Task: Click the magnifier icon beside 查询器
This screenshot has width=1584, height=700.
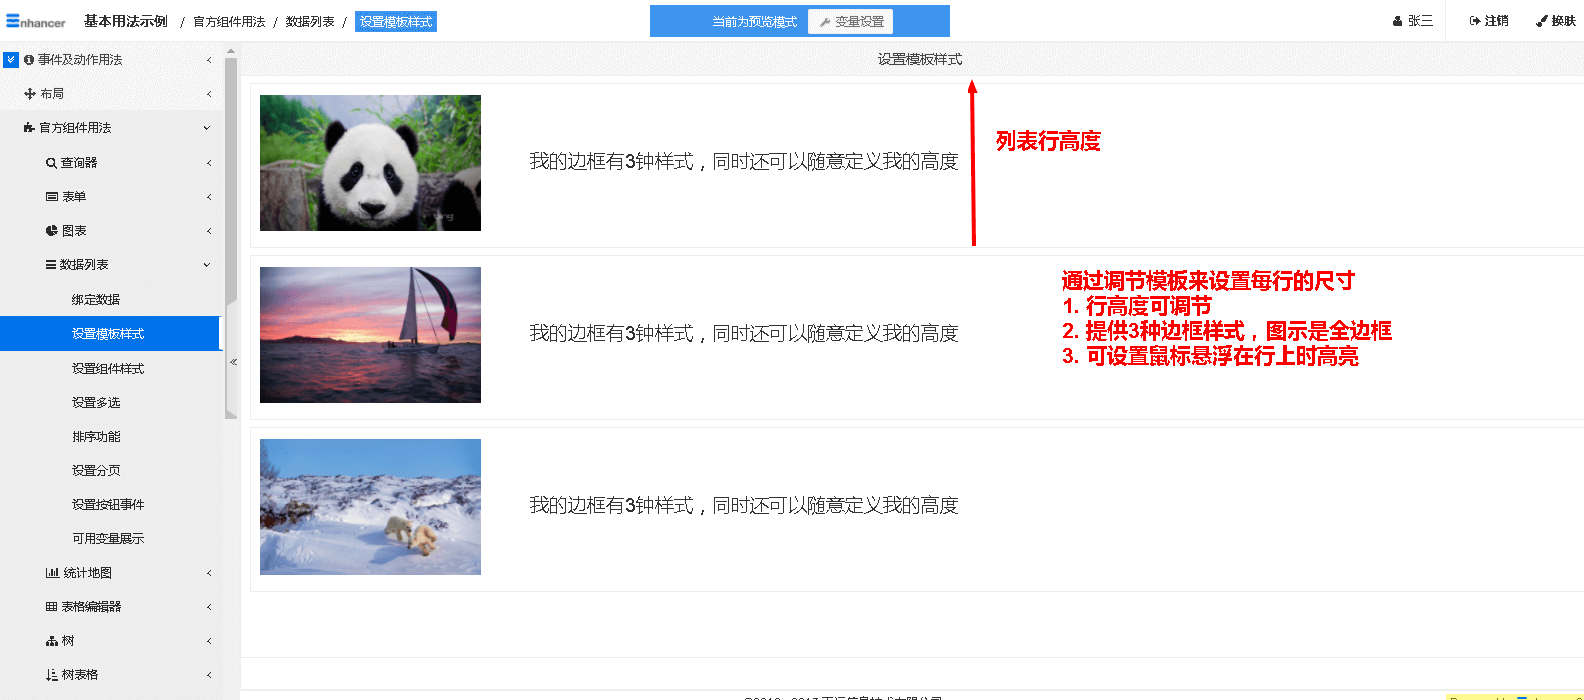Action: tap(51, 163)
